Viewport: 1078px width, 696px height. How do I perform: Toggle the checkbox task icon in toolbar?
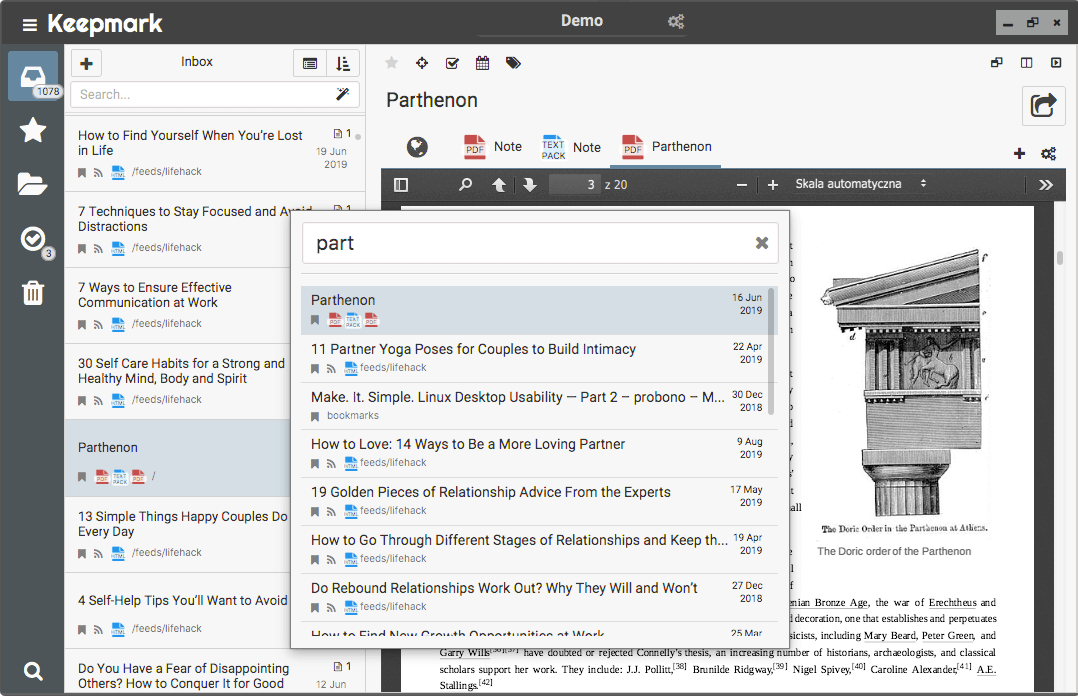pyautogui.click(x=452, y=63)
